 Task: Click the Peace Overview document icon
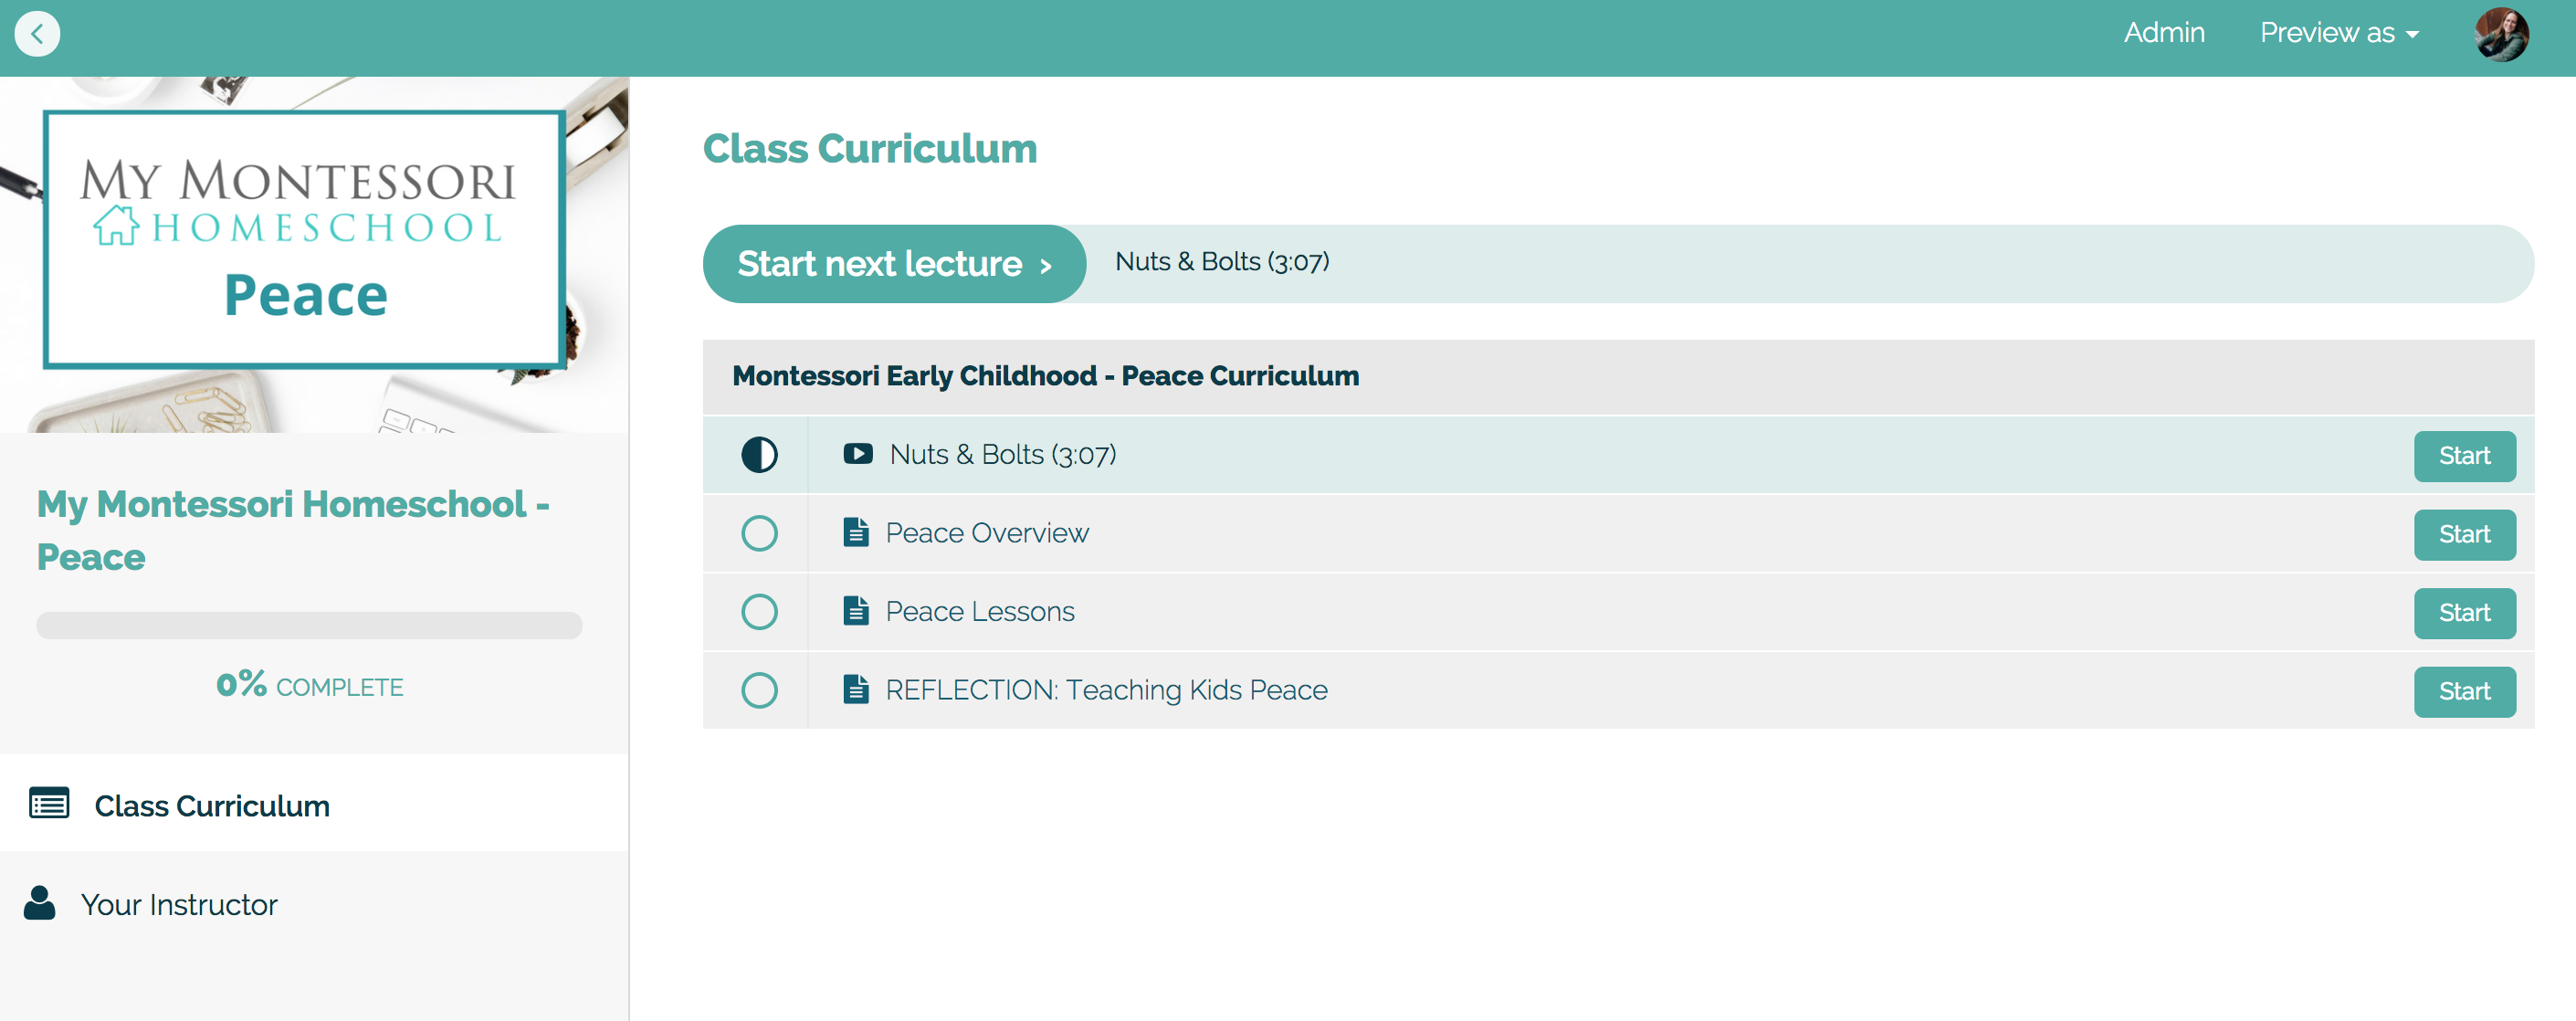pyautogui.click(x=855, y=532)
